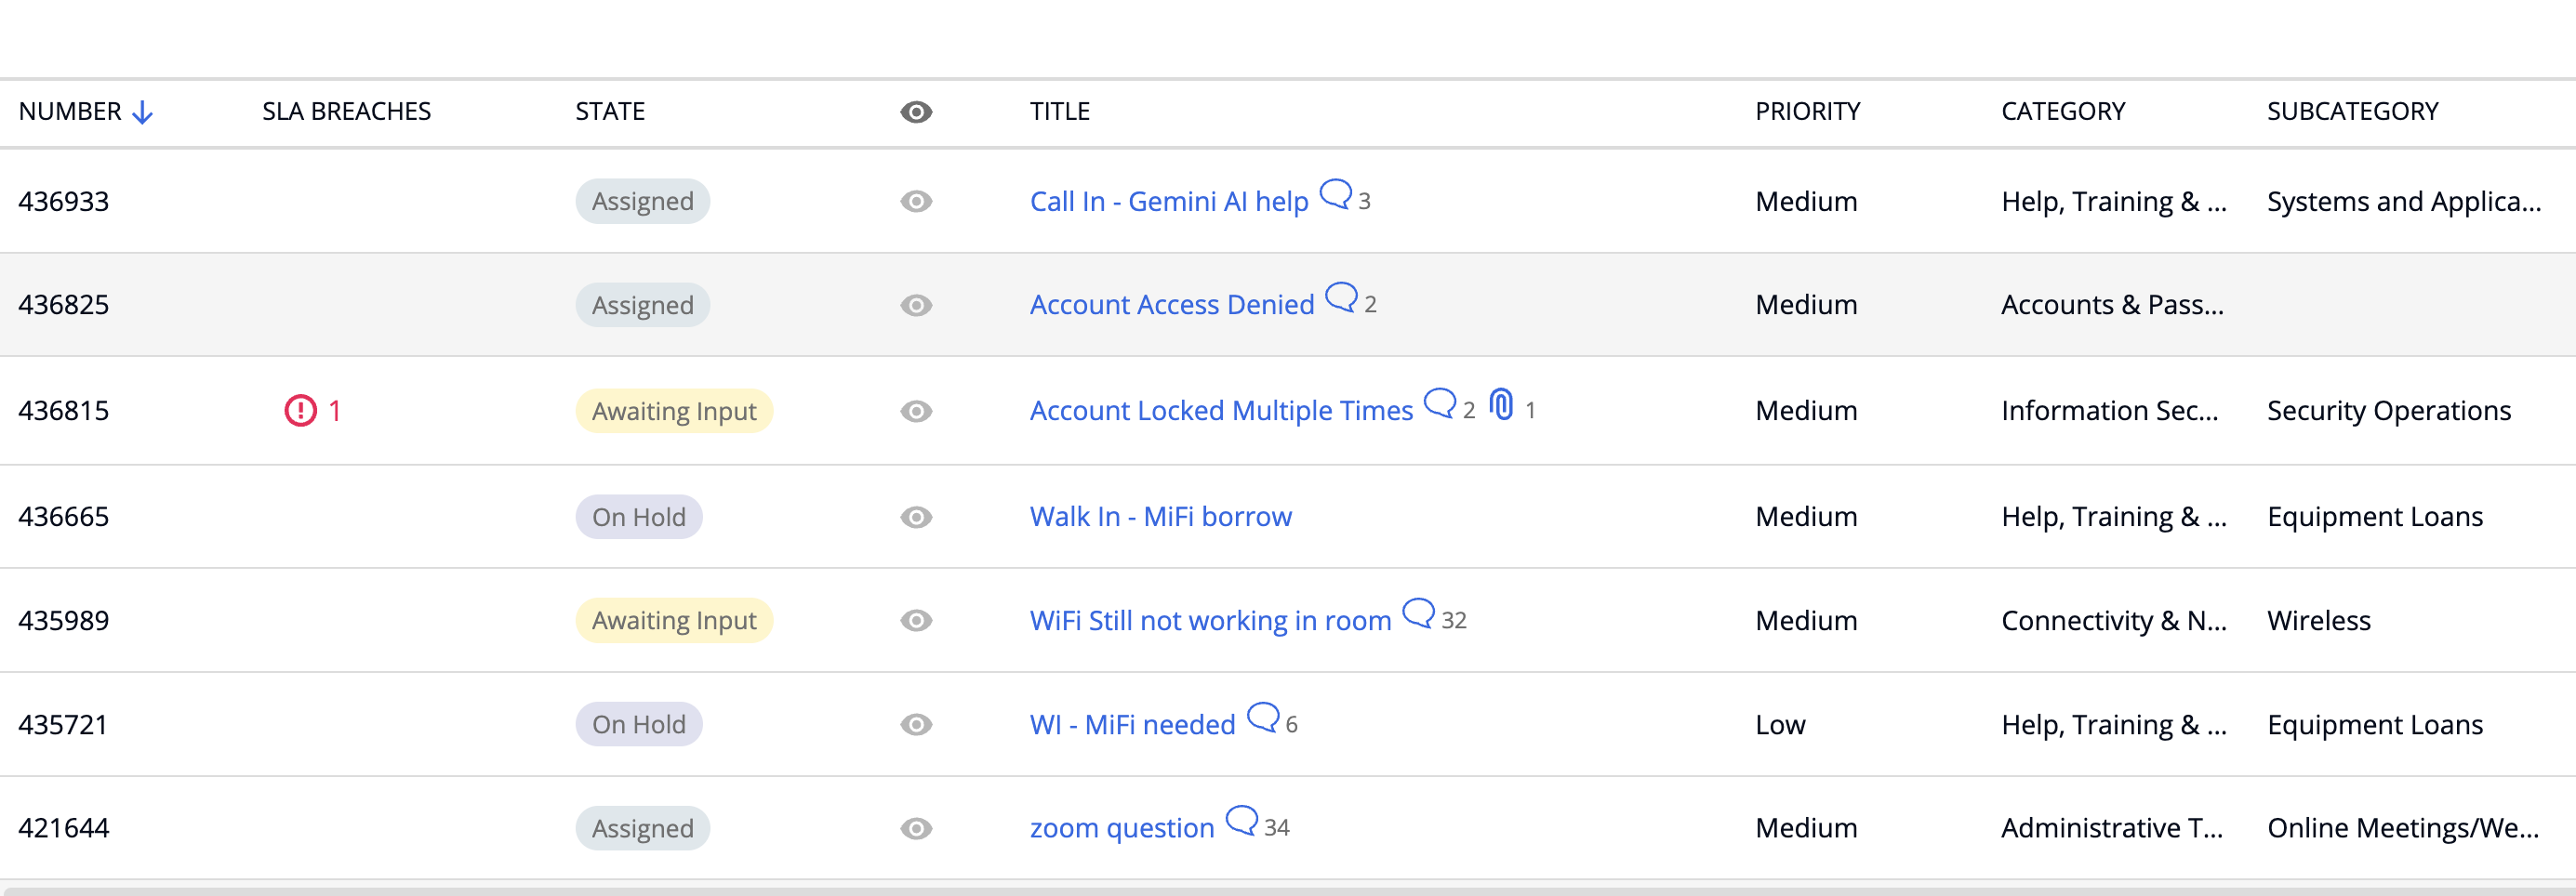Click comment icon on Account Access Denied
2576x896 pixels.
pyautogui.click(x=1341, y=297)
